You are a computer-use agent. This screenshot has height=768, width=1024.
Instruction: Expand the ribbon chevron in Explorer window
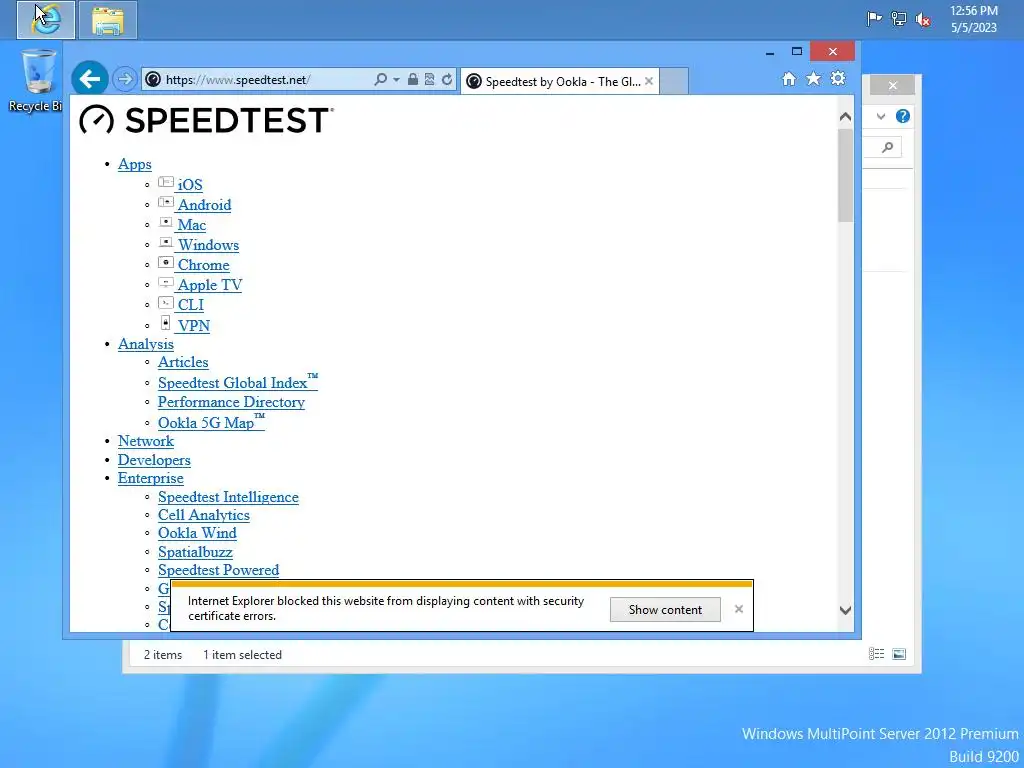pos(881,116)
